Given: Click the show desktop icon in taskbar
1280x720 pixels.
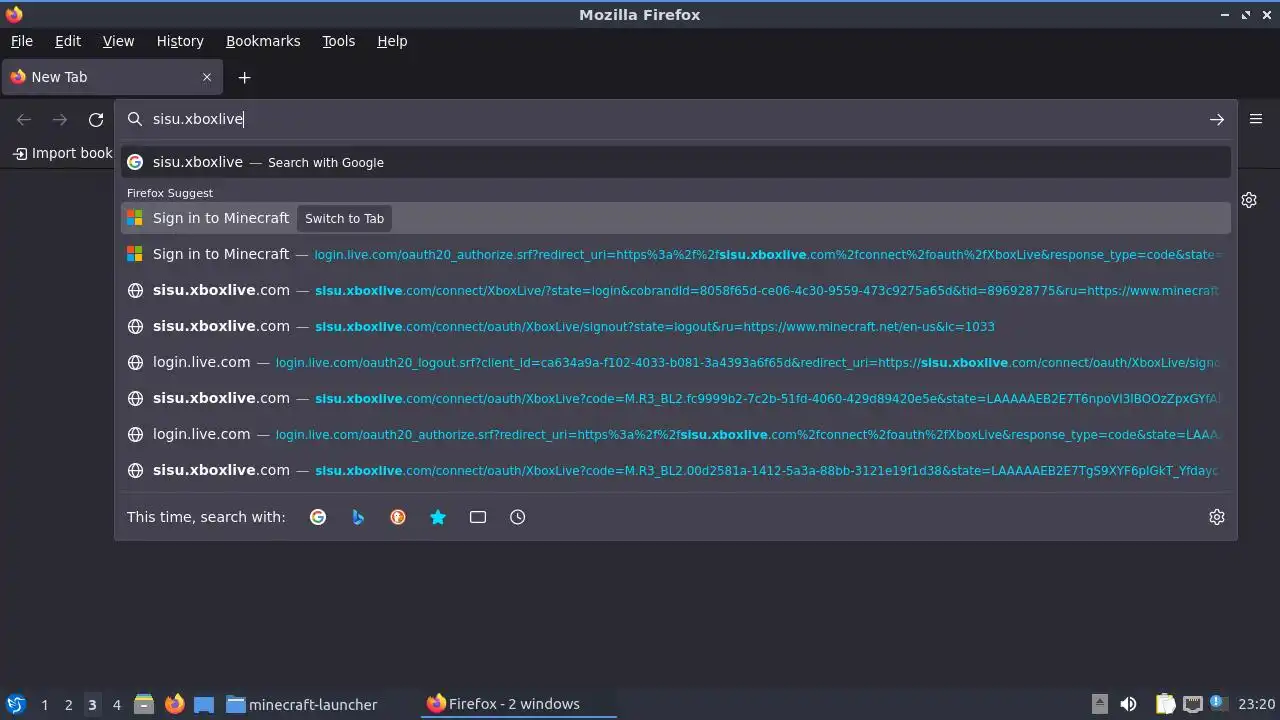Looking at the screenshot, I should pos(204,704).
